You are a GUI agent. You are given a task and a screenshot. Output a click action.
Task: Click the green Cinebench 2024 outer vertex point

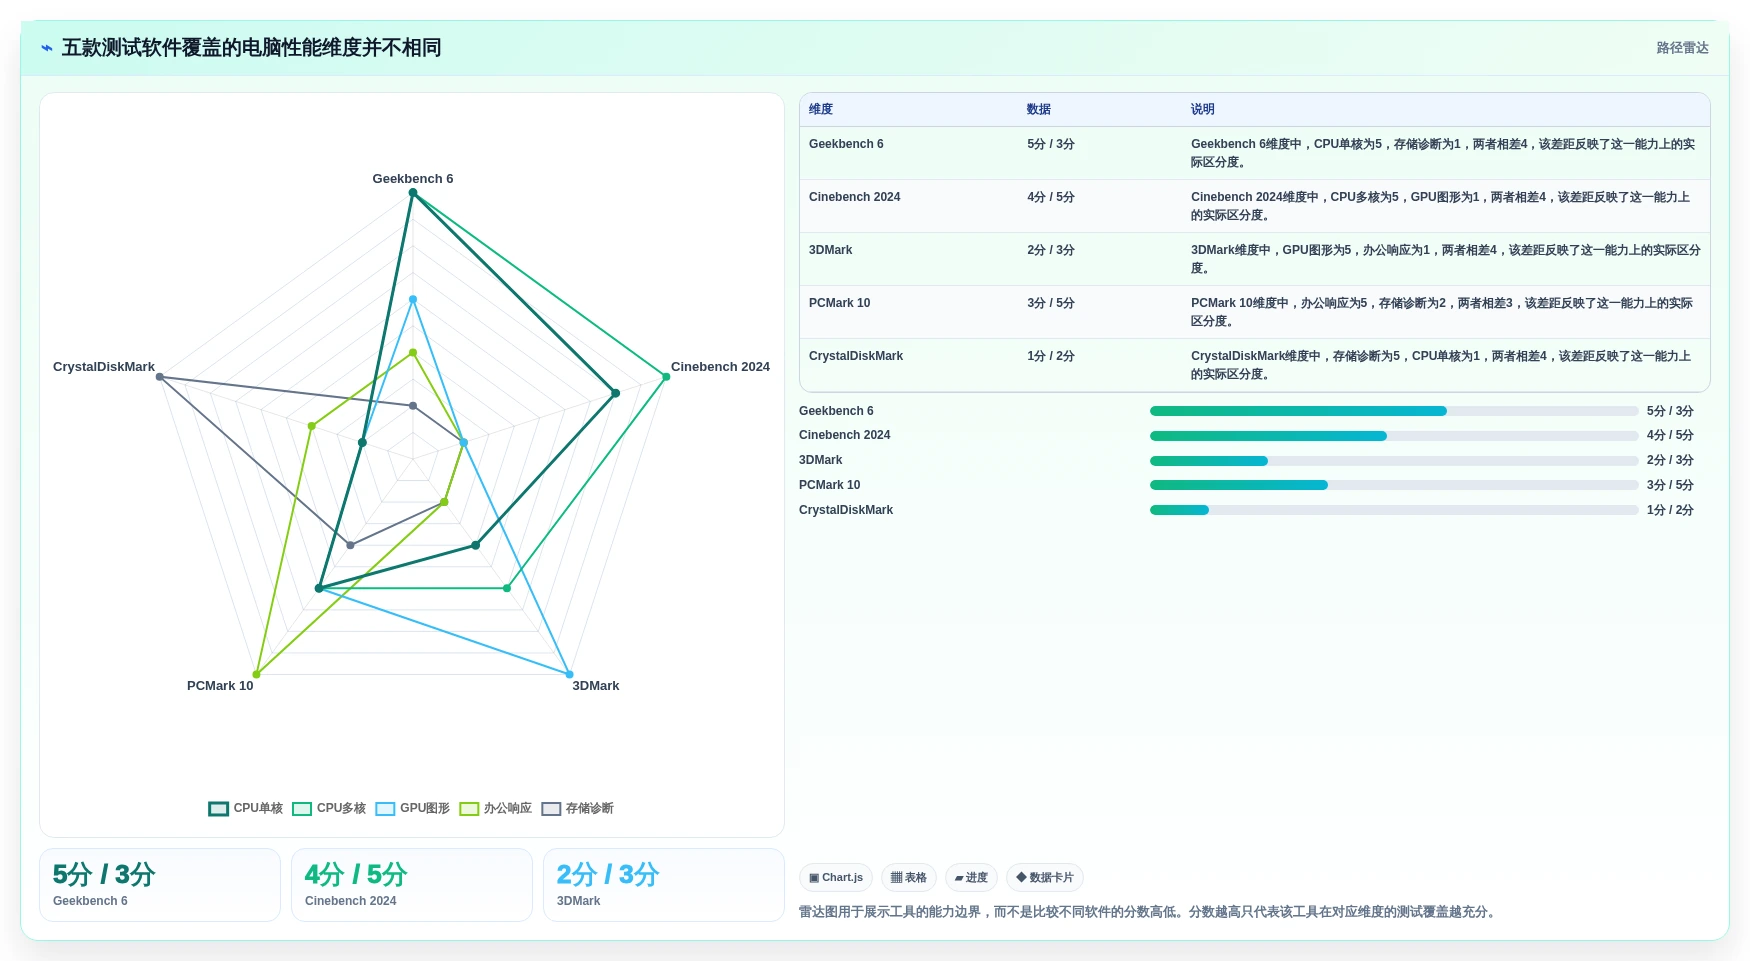coord(666,377)
